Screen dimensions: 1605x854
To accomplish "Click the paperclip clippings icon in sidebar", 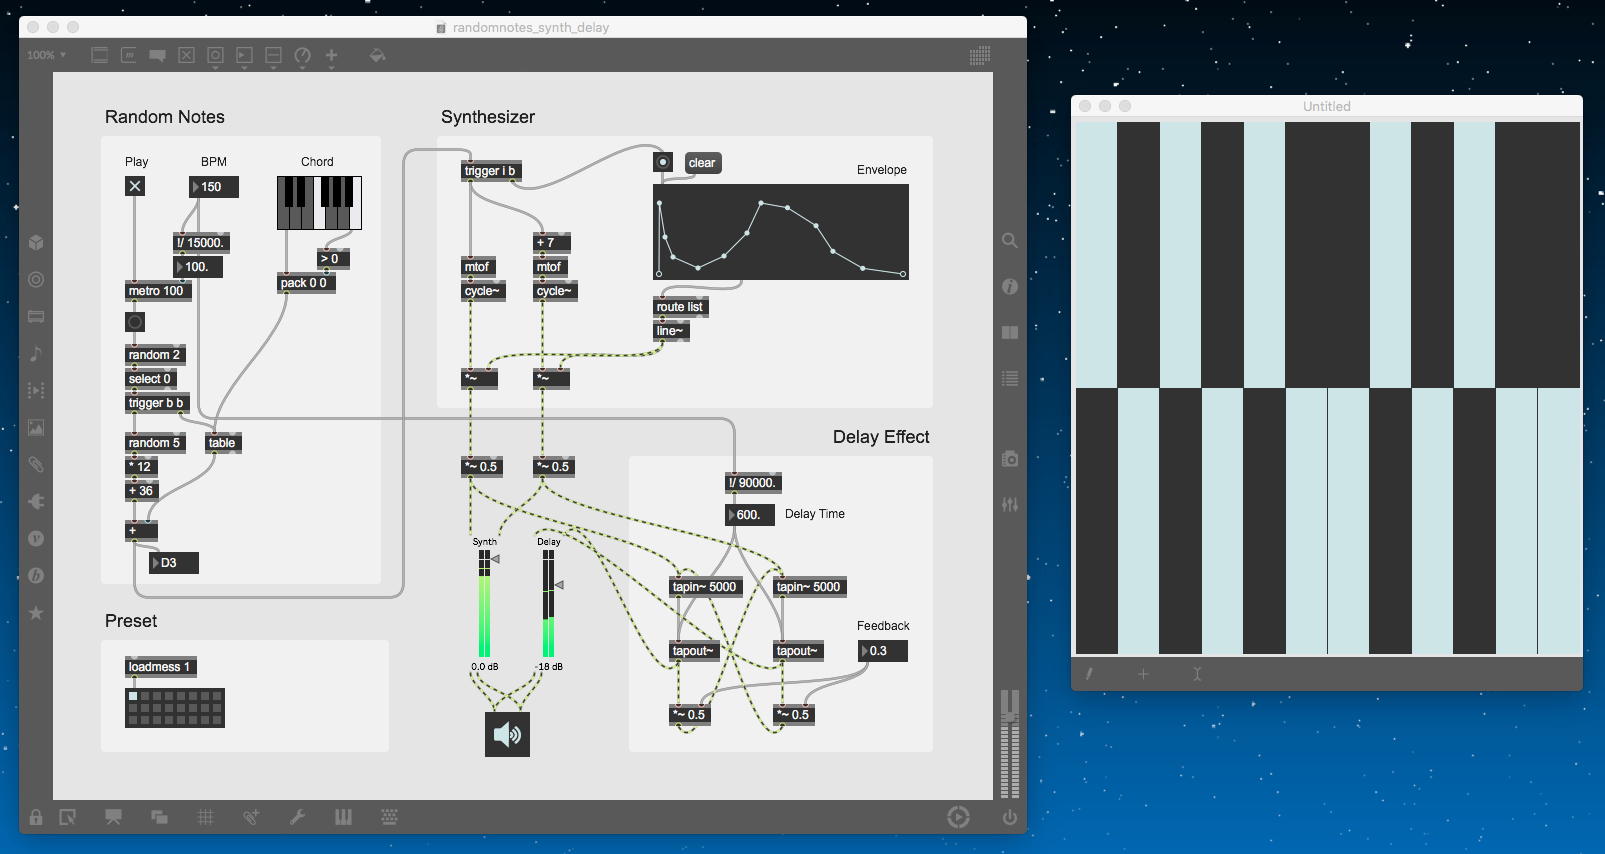I will (x=36, y=465).
